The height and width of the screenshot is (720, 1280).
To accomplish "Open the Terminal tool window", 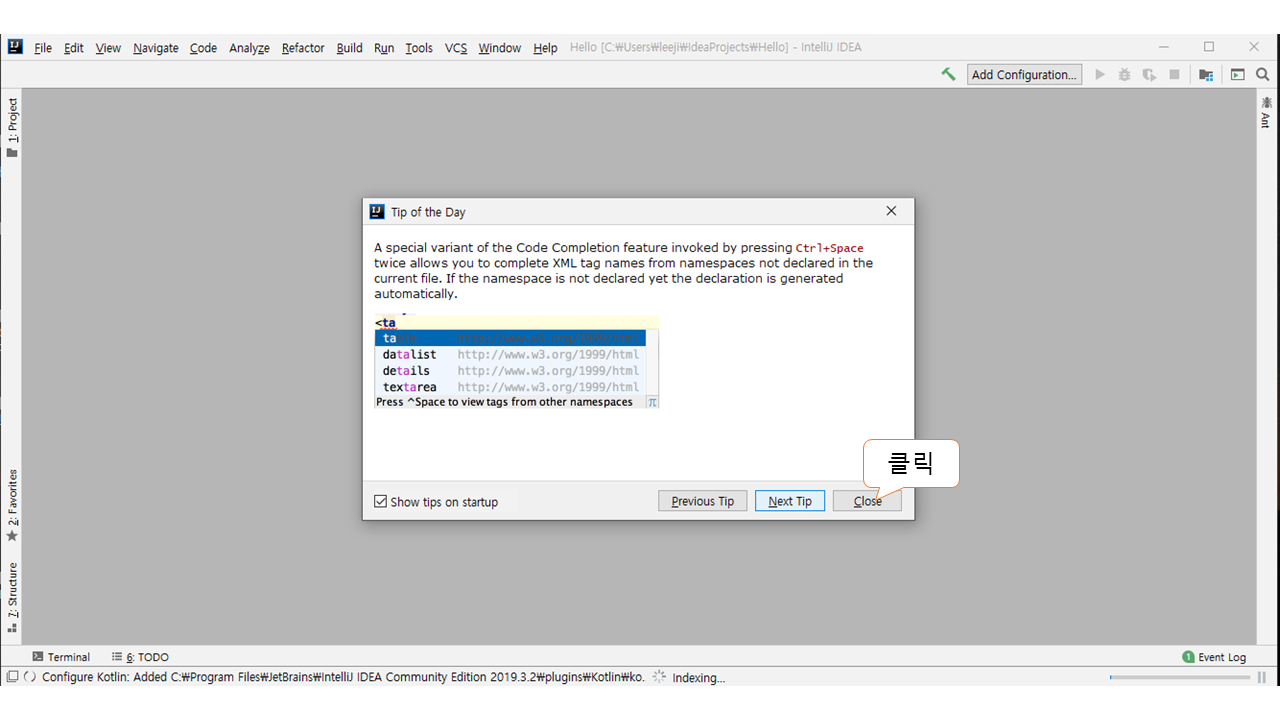I will coord(61,657).
